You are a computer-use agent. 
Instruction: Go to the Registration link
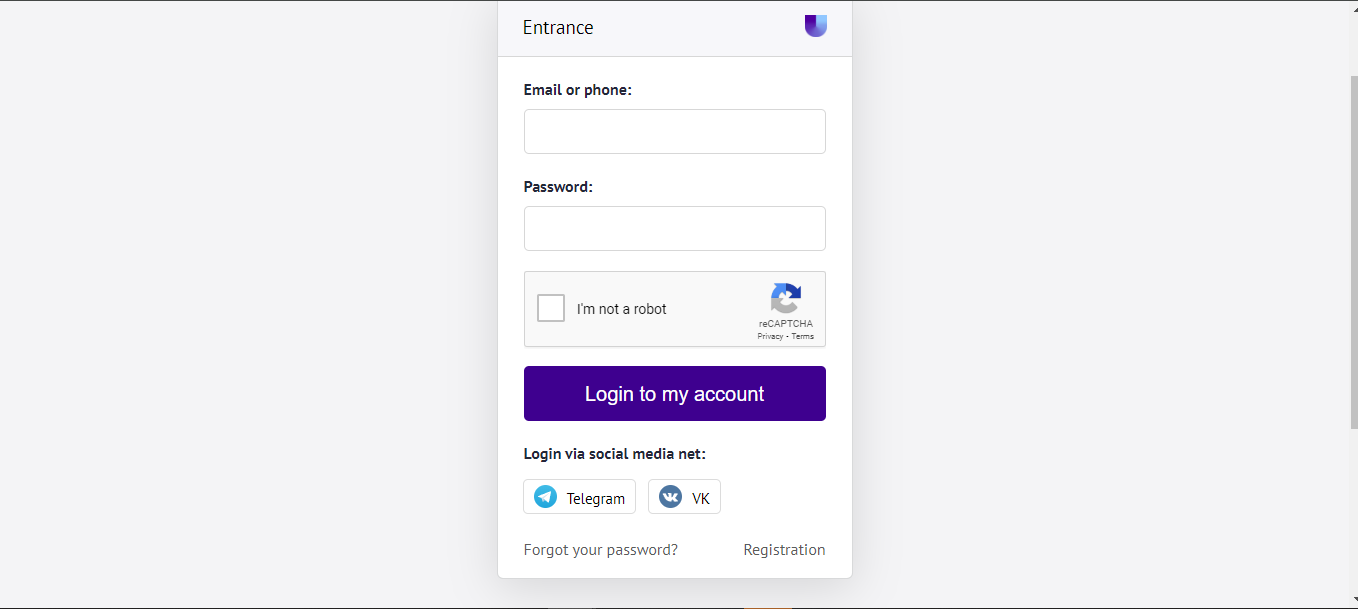(x=784, y=550)
